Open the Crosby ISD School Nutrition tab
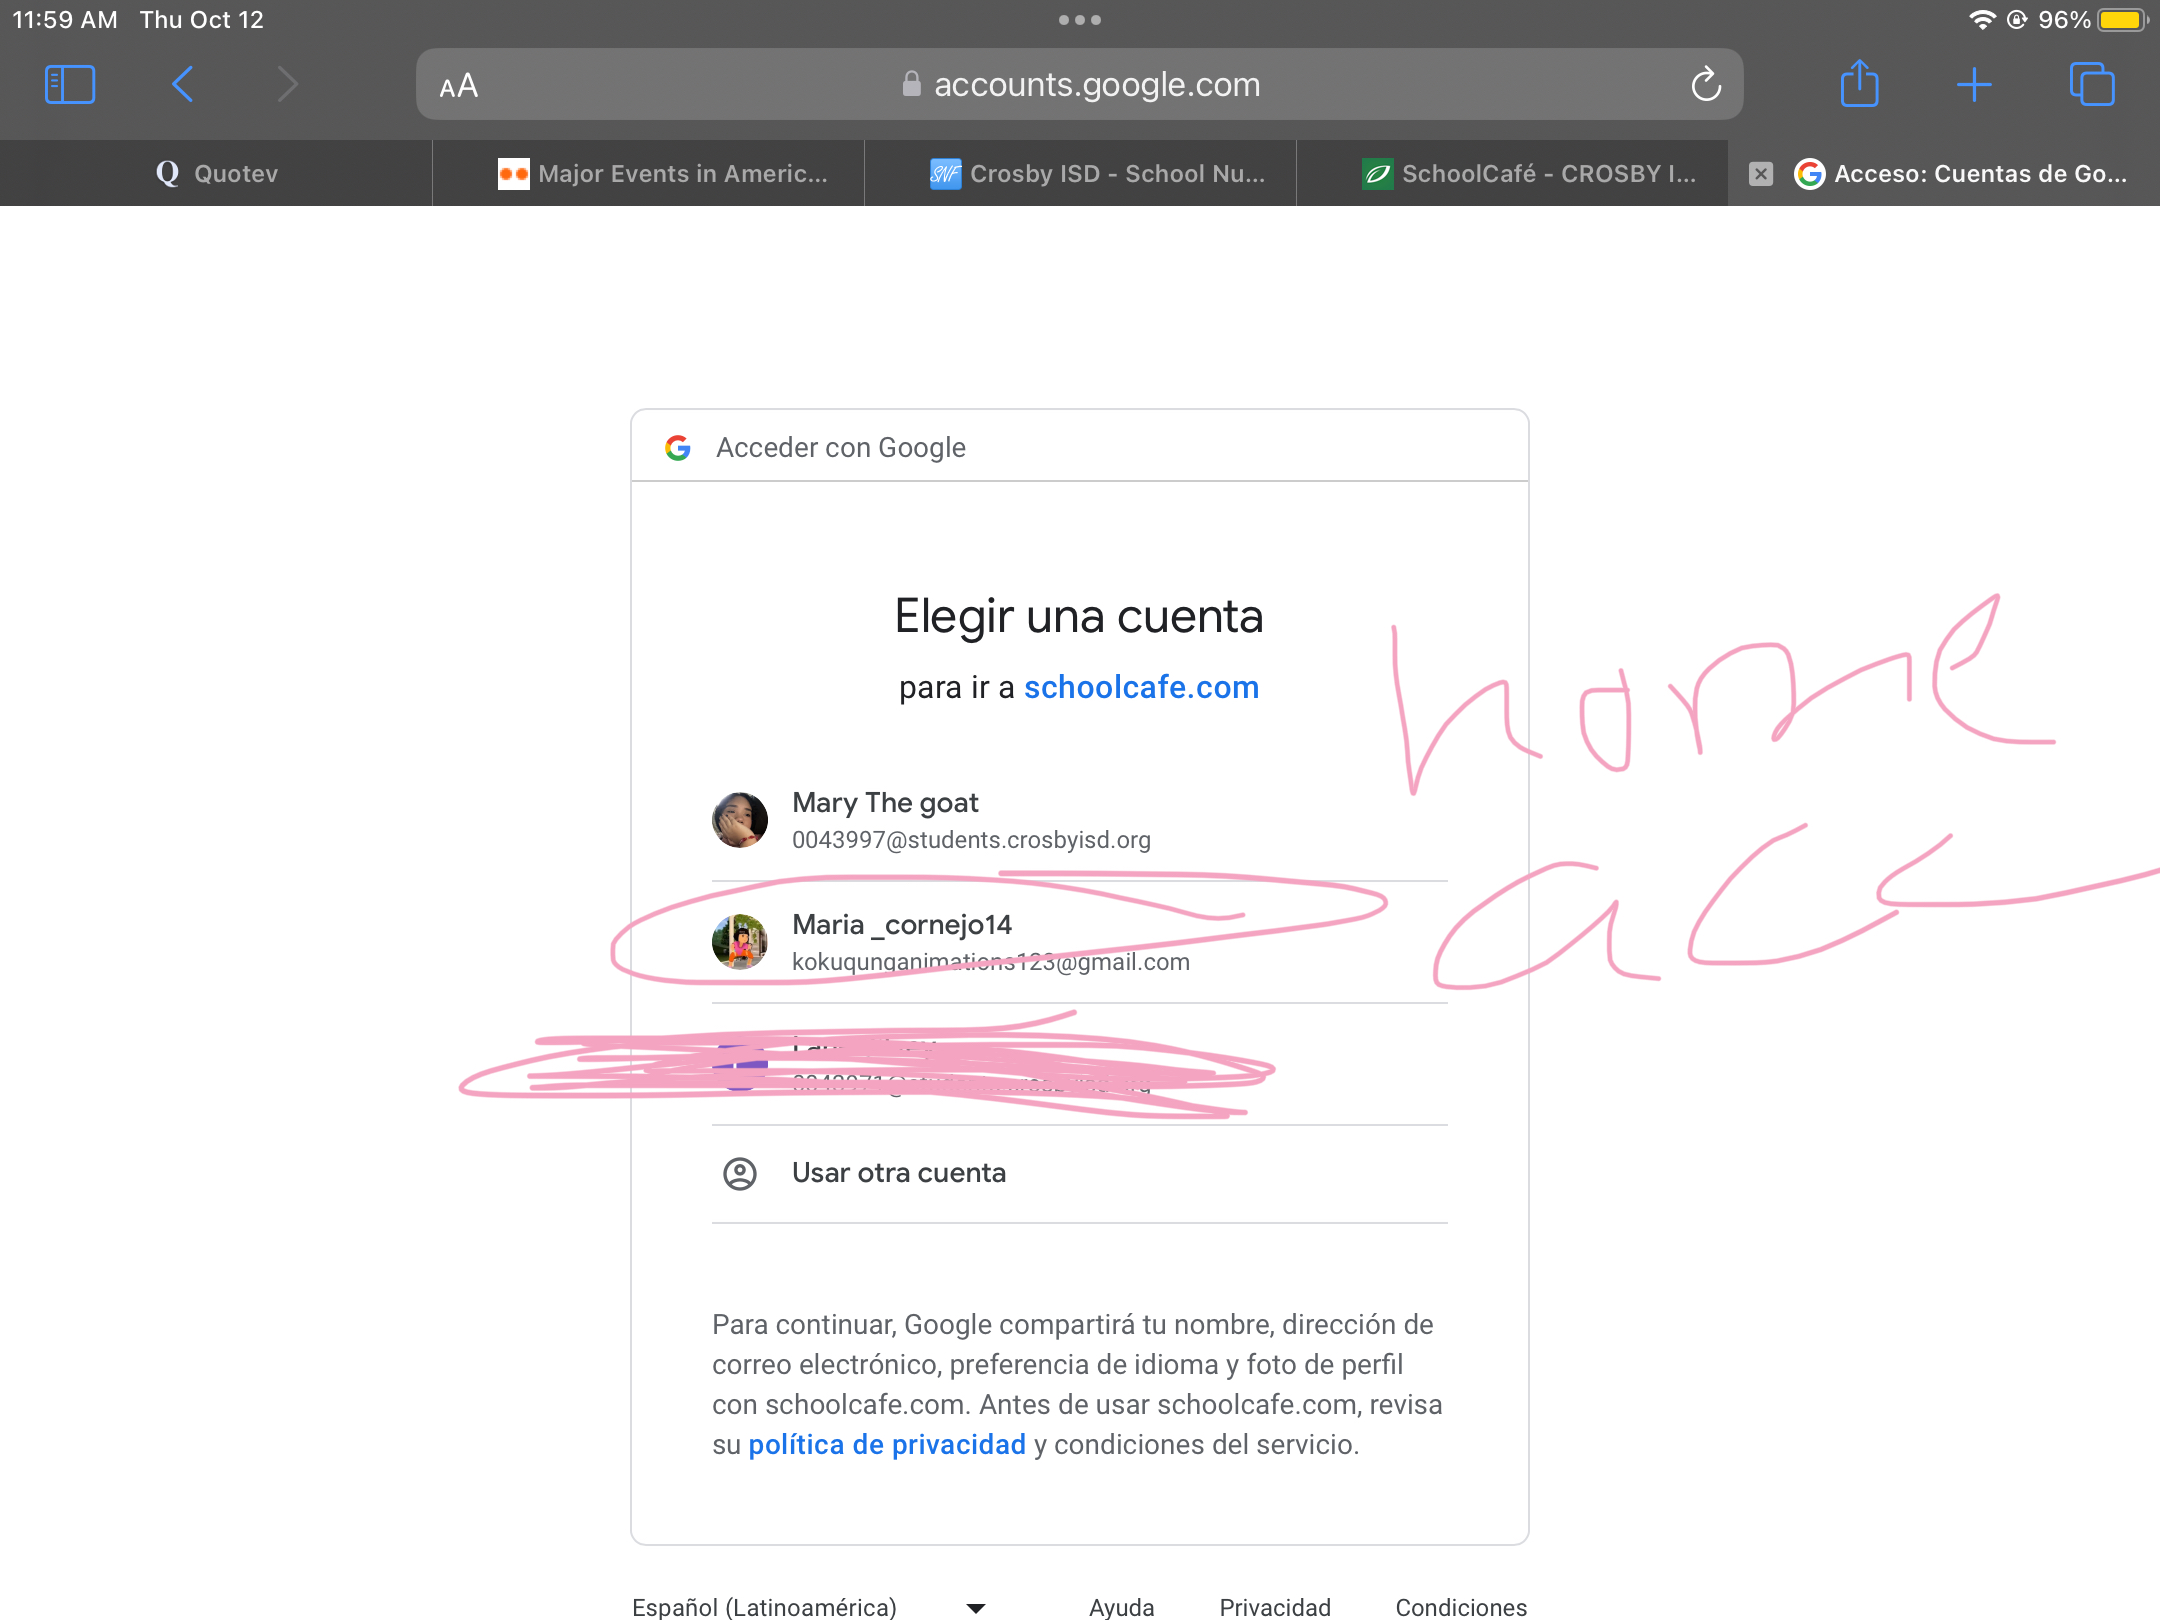 (1098, 174)
